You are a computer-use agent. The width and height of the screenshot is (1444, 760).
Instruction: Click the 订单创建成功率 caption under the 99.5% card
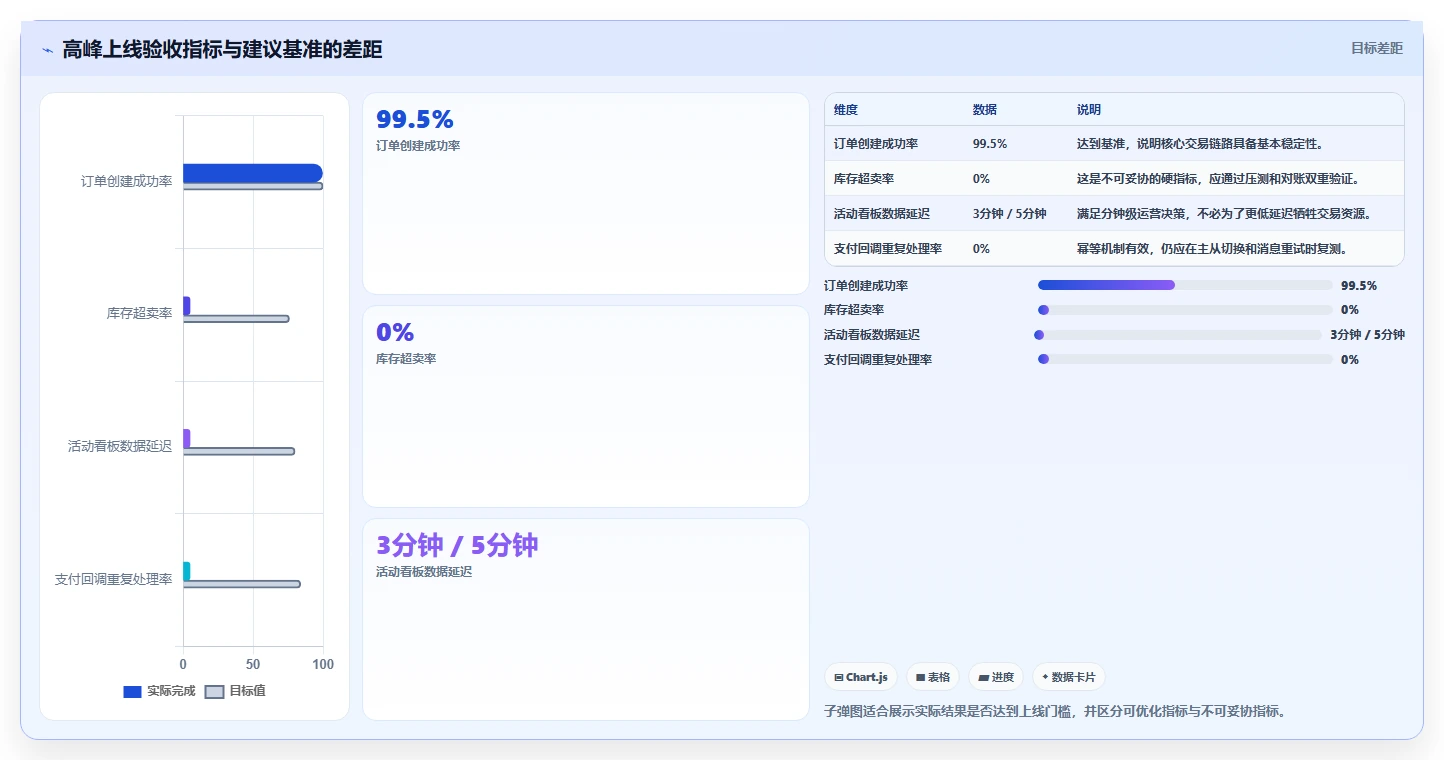pyautogui.click(x=418, y=146)
